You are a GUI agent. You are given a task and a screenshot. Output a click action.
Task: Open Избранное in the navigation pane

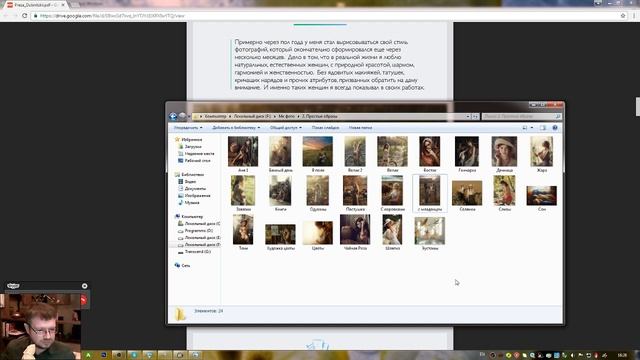tap(191, 140)
